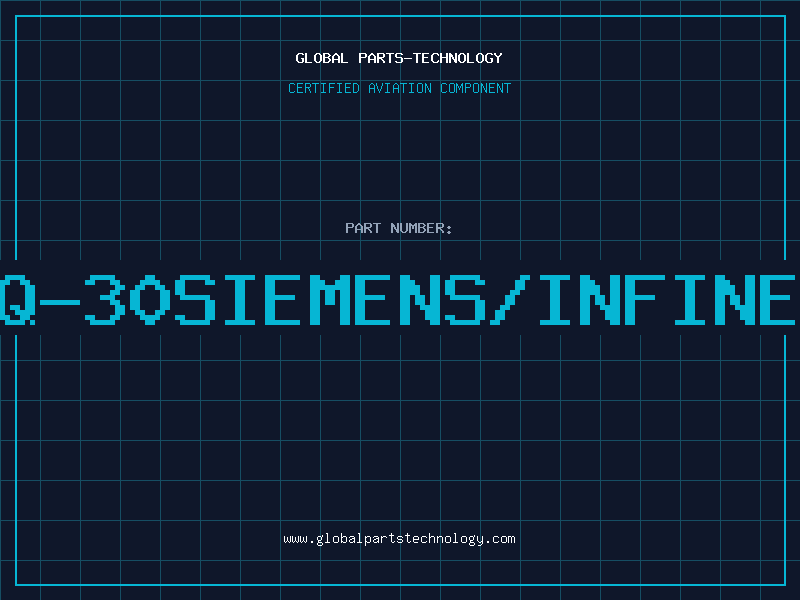
Task: Open the www.globalpartstechnology.com link
Action: [x=399, y=539]
